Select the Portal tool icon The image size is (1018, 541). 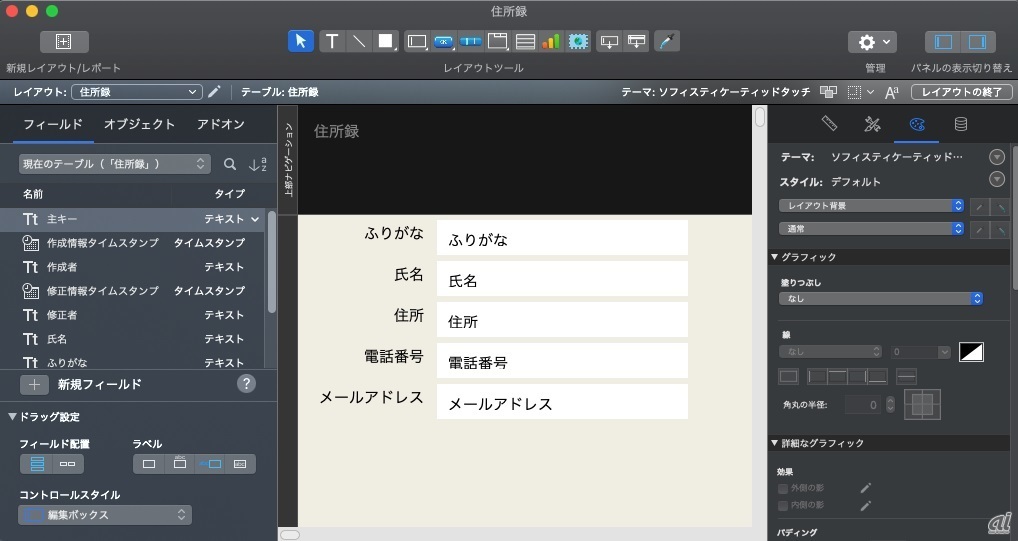(x=524, y=41)
